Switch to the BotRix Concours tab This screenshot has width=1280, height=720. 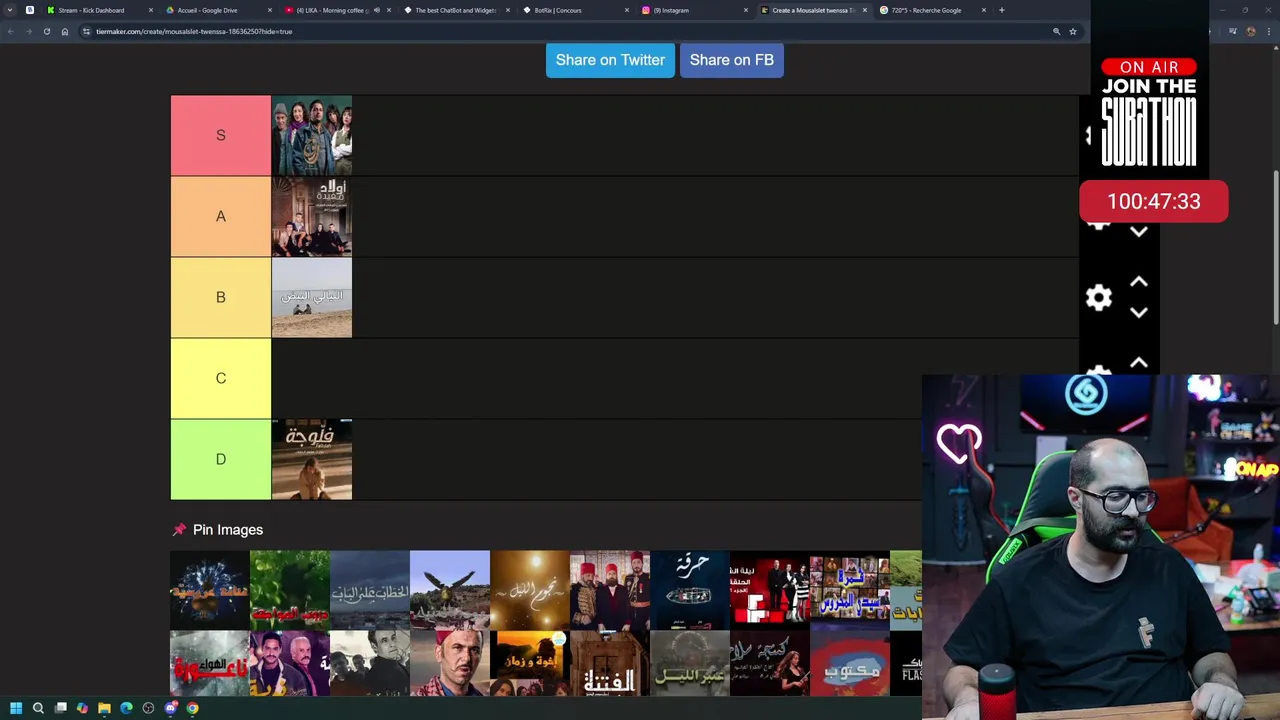(575, 10)
